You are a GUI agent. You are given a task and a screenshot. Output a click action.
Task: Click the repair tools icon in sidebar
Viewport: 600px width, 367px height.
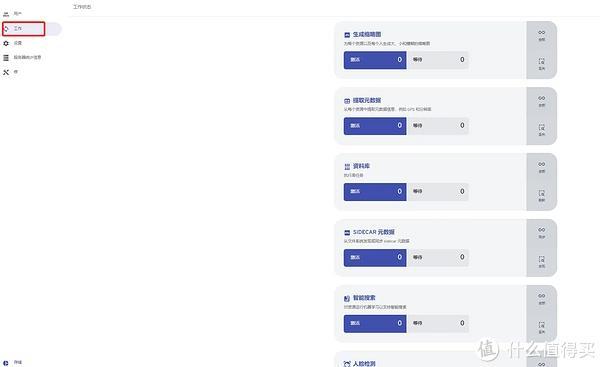pos(6,72)
